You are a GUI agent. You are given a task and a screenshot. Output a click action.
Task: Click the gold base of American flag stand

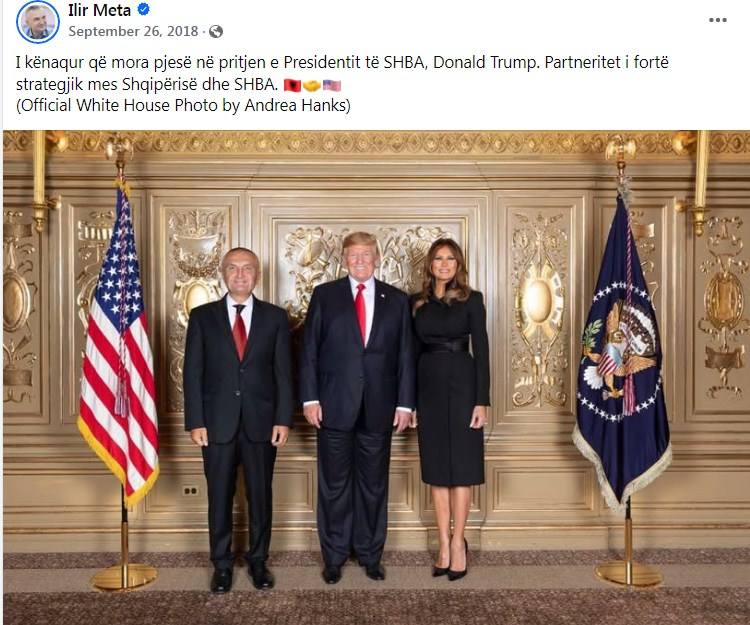pyautogui.click(x=124, y=577)
